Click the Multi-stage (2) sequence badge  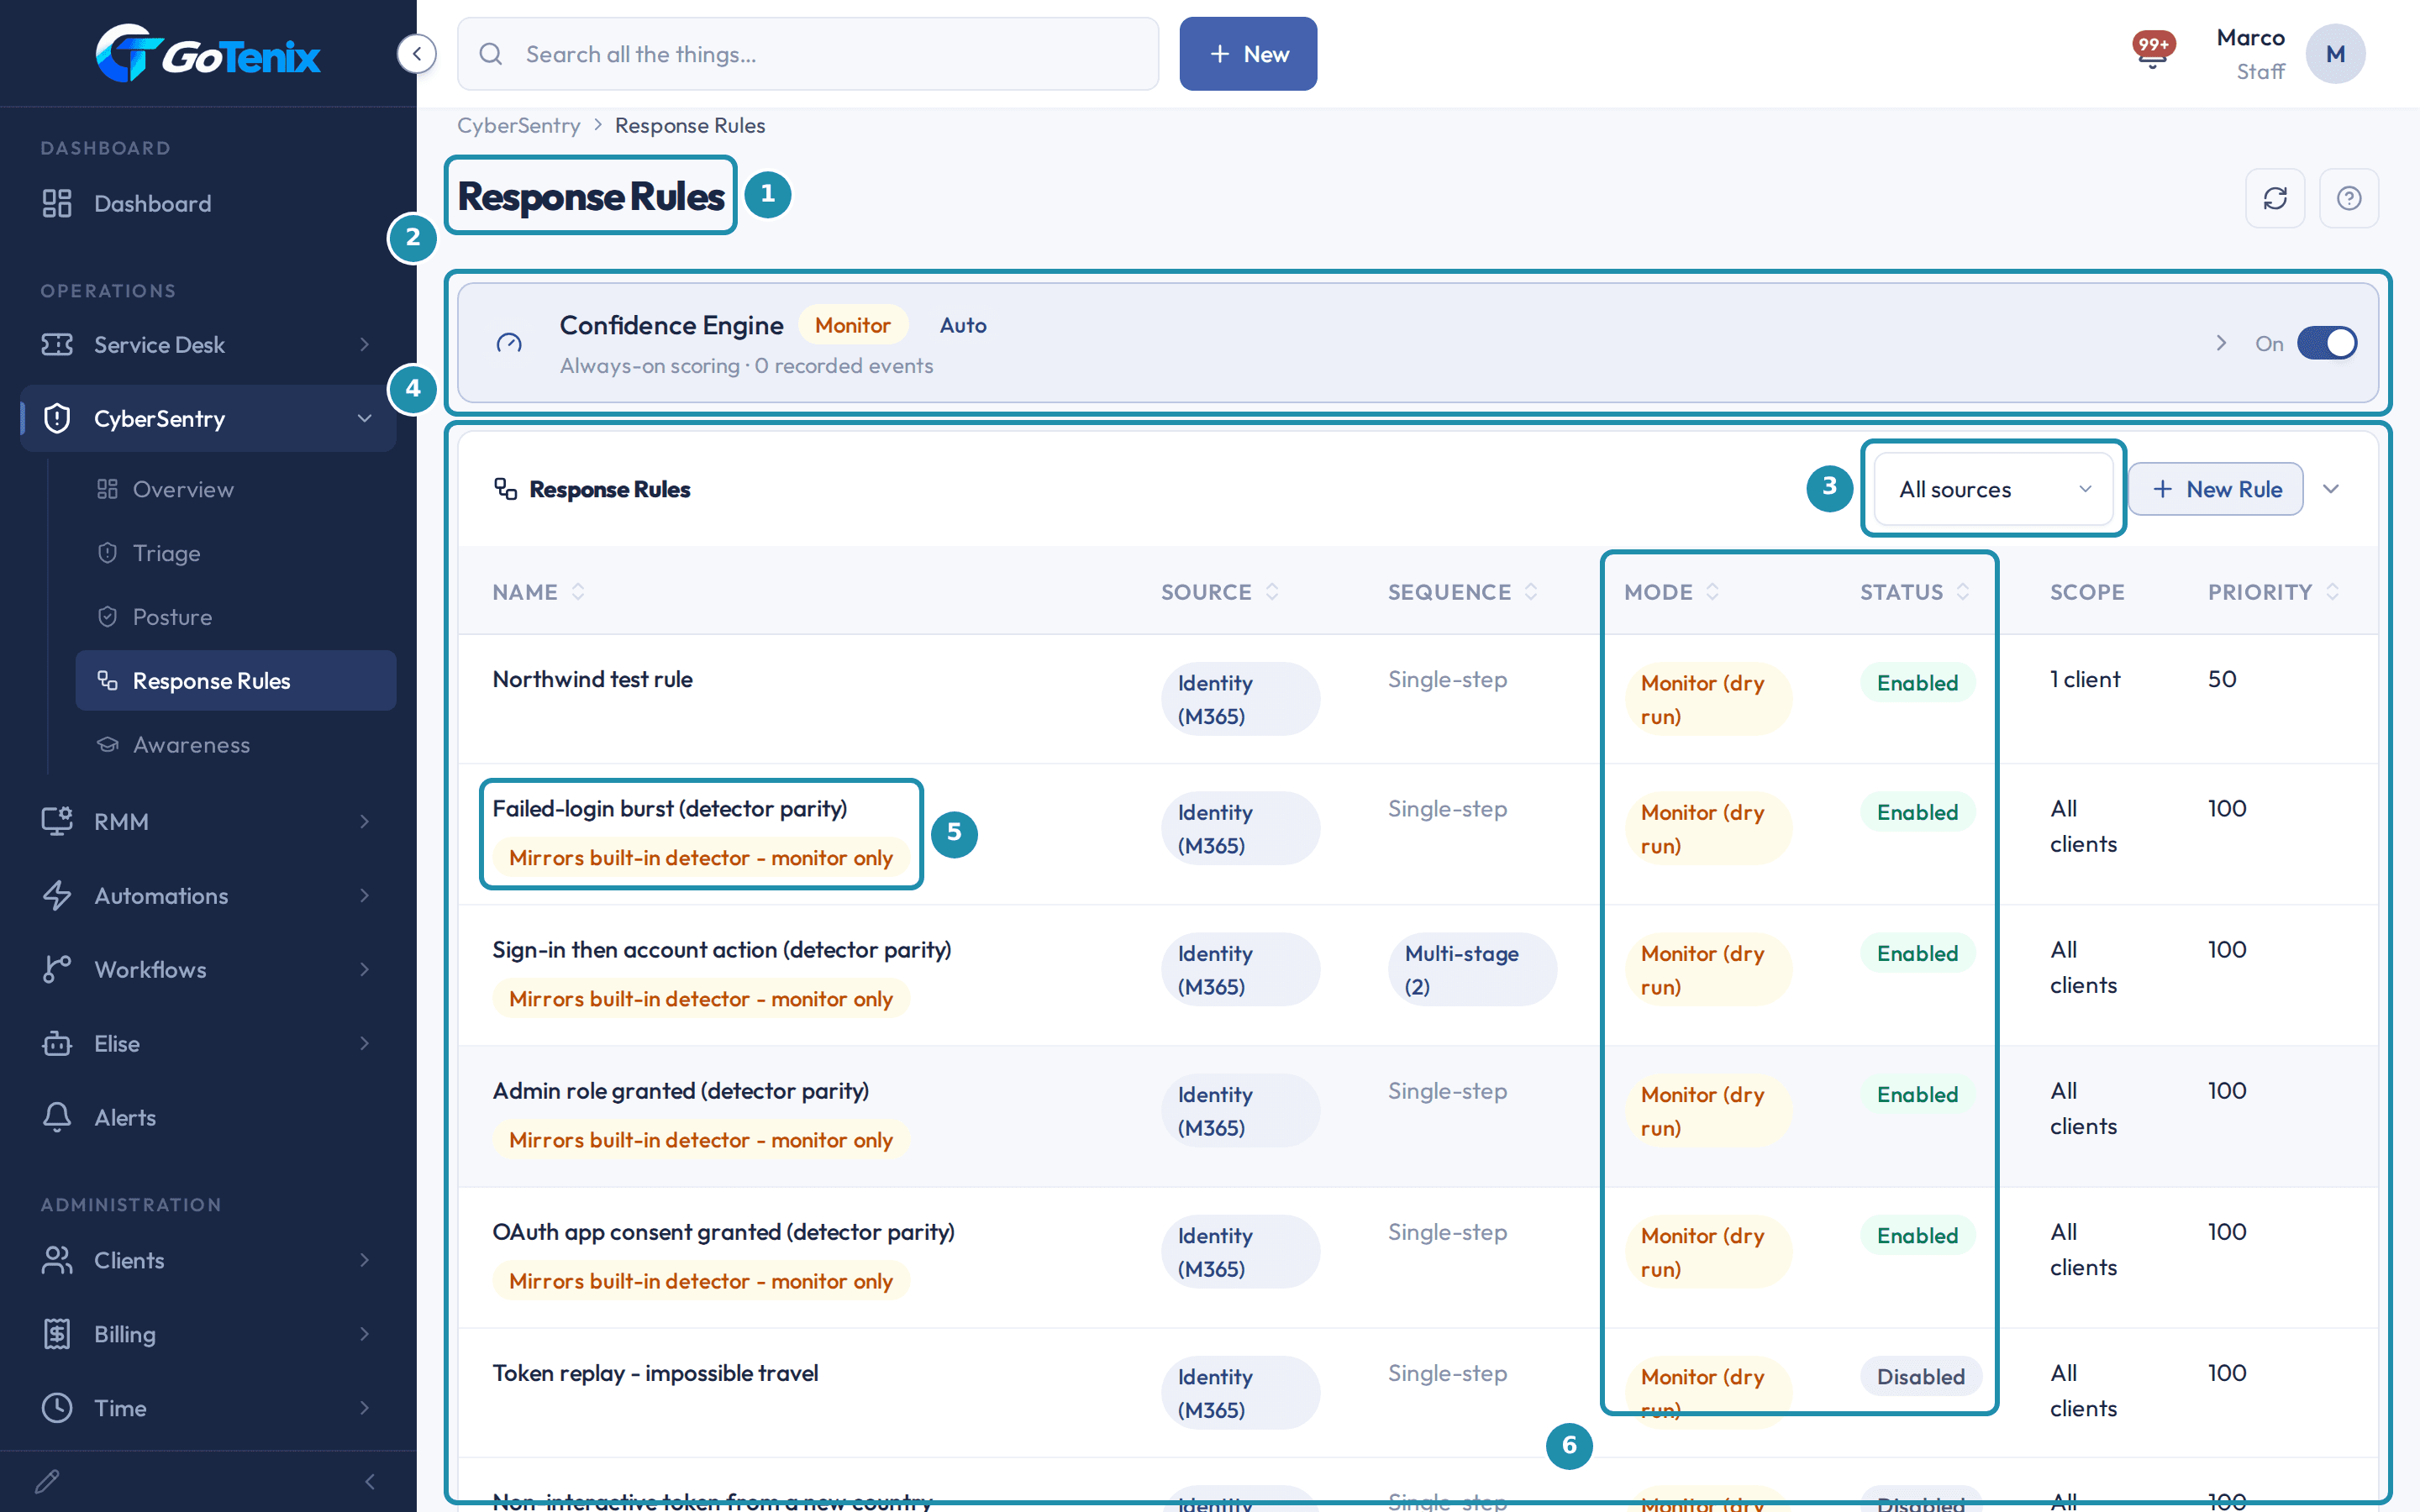[1472, 969]
